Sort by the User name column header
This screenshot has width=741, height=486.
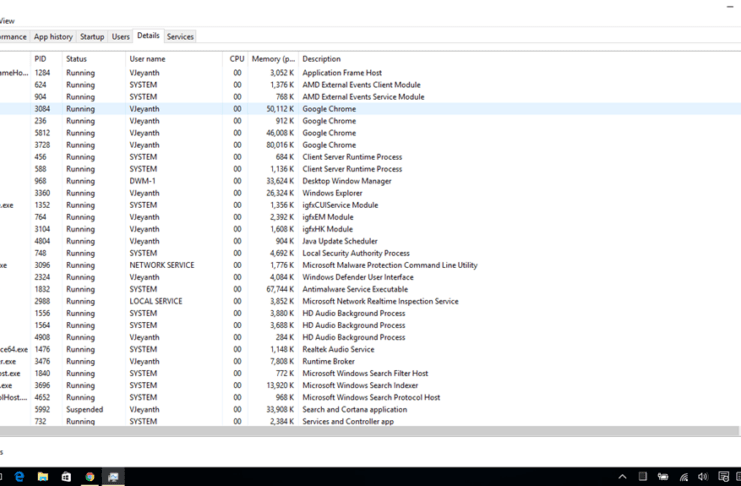point(174,59)
